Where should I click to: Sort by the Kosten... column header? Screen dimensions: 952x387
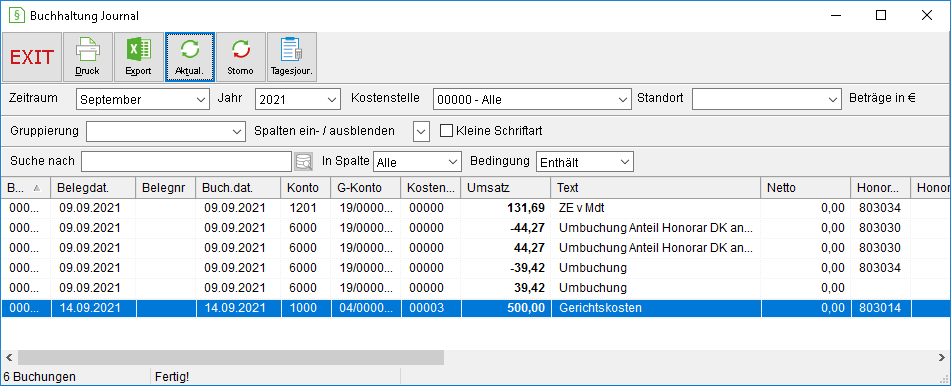[431, 188]
